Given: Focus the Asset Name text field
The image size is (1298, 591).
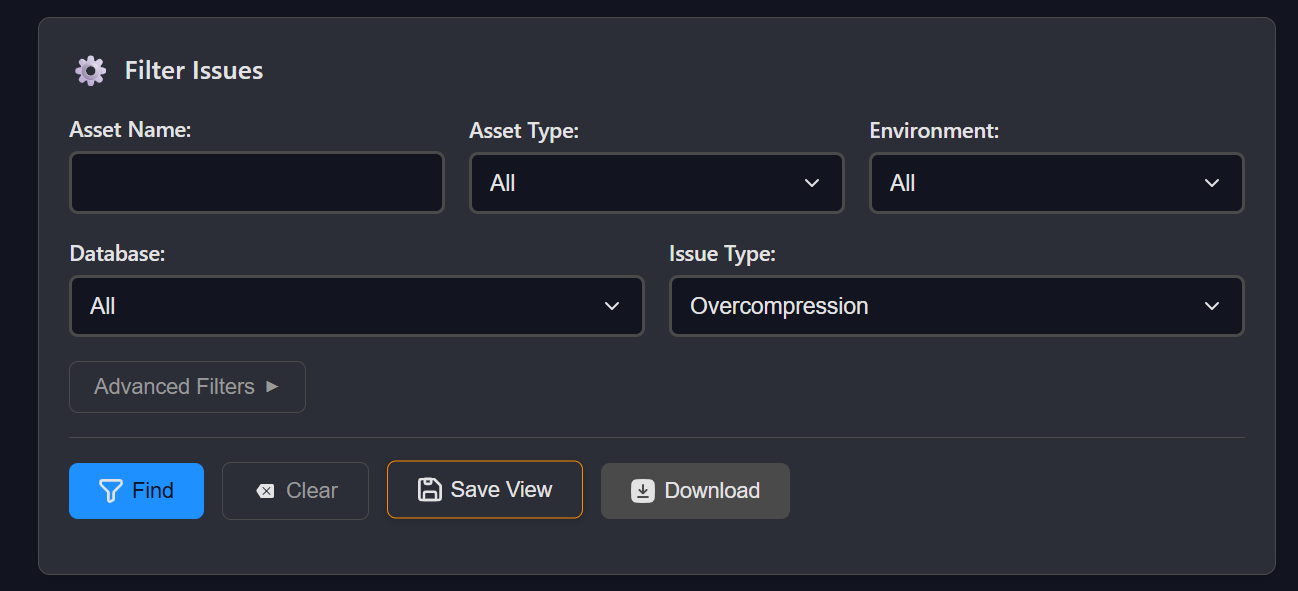Looking at the screenshot, I should (256, 183).
